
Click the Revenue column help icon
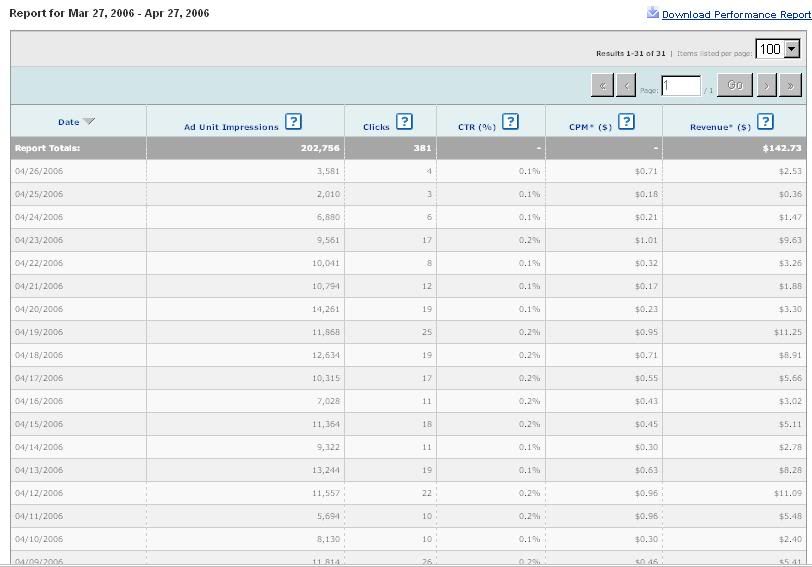(765, 122)
